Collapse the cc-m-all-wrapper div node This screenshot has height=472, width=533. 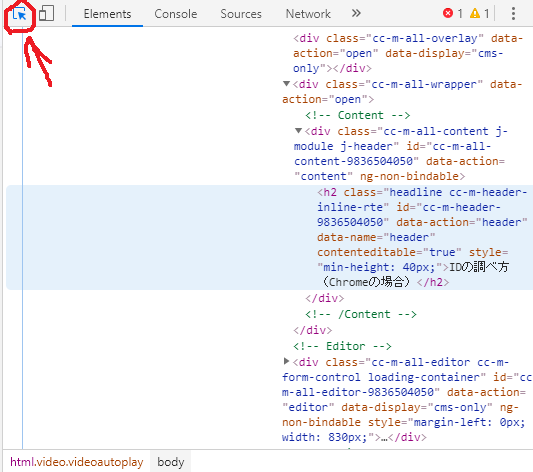286,84
